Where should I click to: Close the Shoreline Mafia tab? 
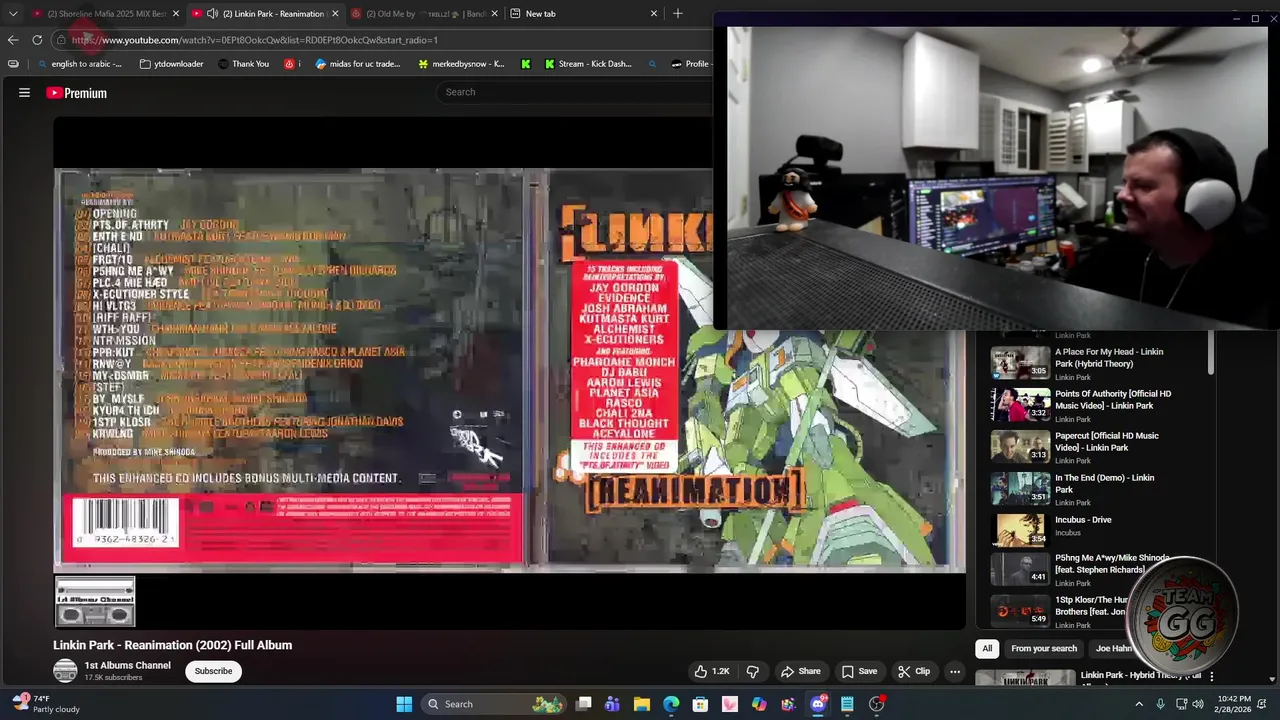pyautogui.click(x=176, y=14)
